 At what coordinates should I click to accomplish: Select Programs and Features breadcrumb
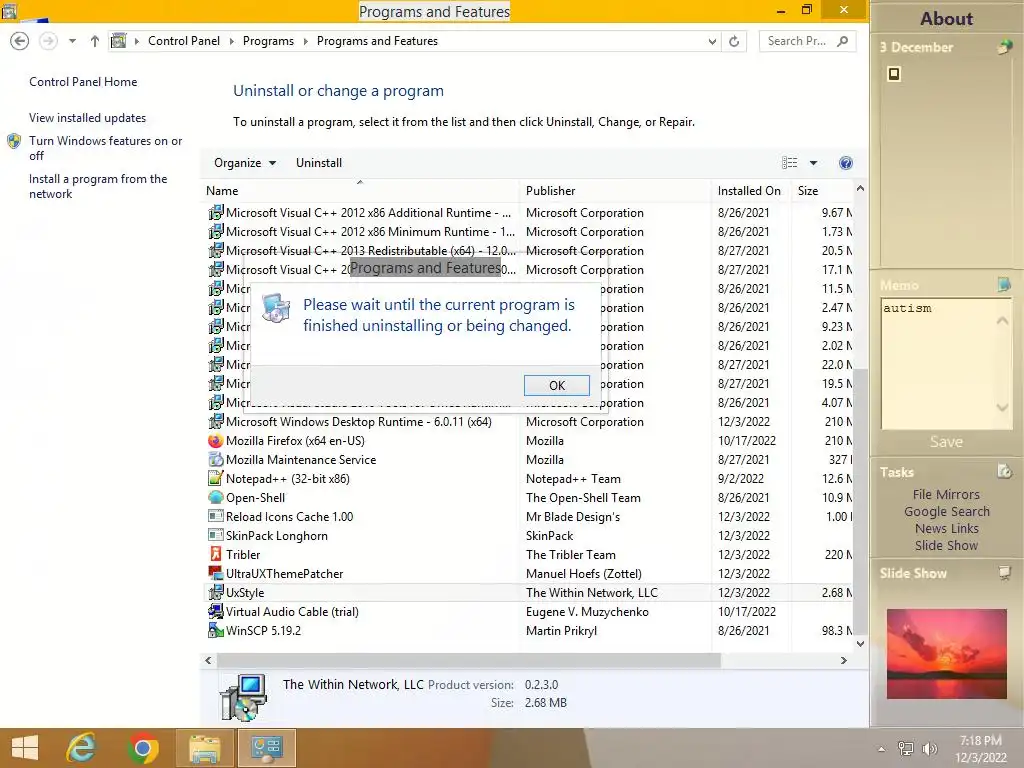(x=377, y=40)
